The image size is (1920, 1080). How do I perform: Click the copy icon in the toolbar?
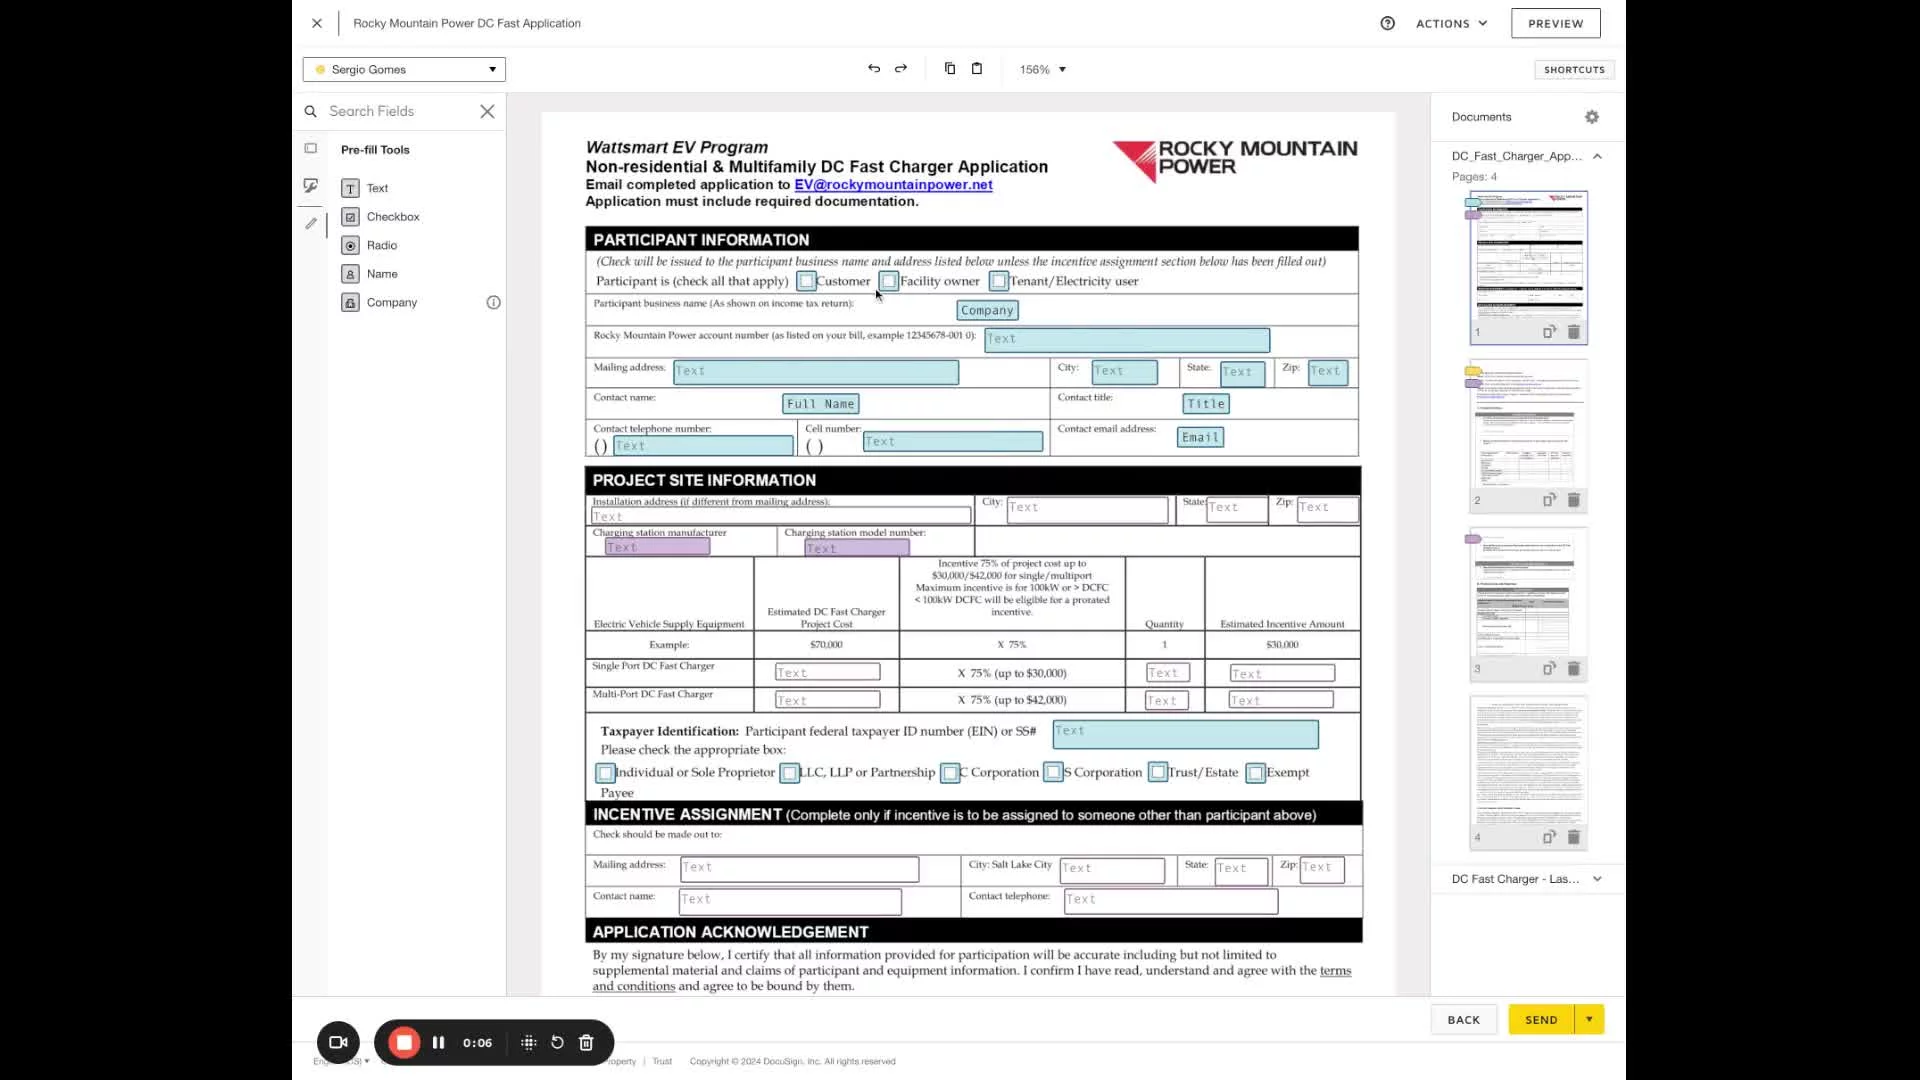pos(950,69)
